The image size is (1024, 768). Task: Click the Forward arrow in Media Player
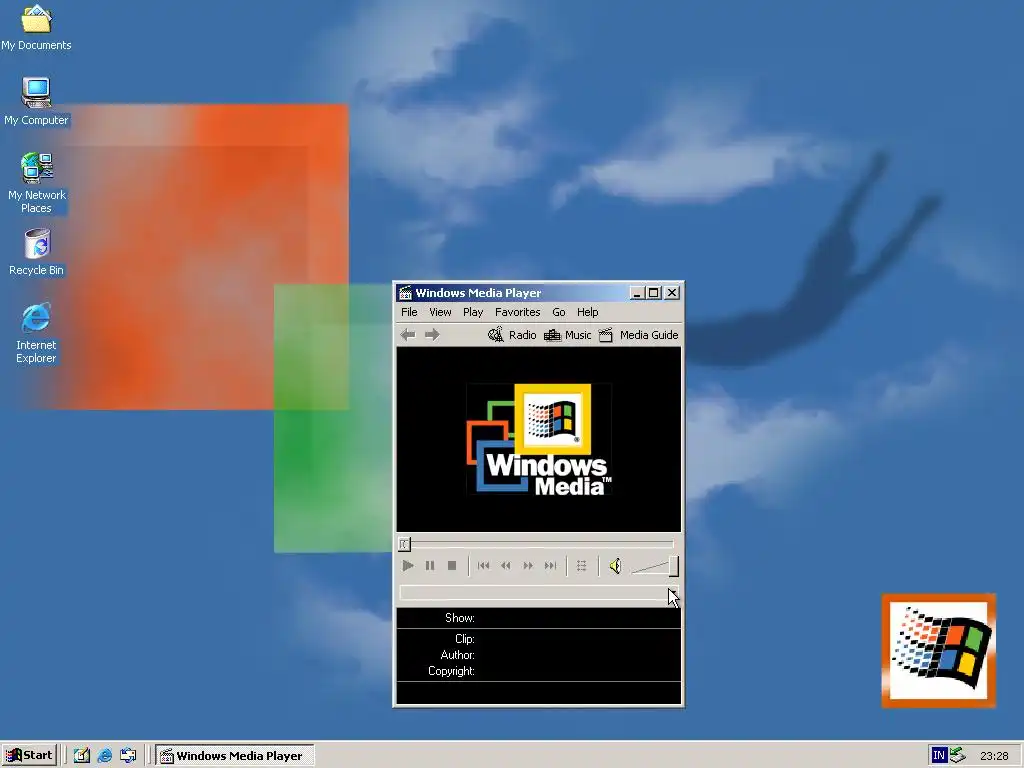point(432,335)
